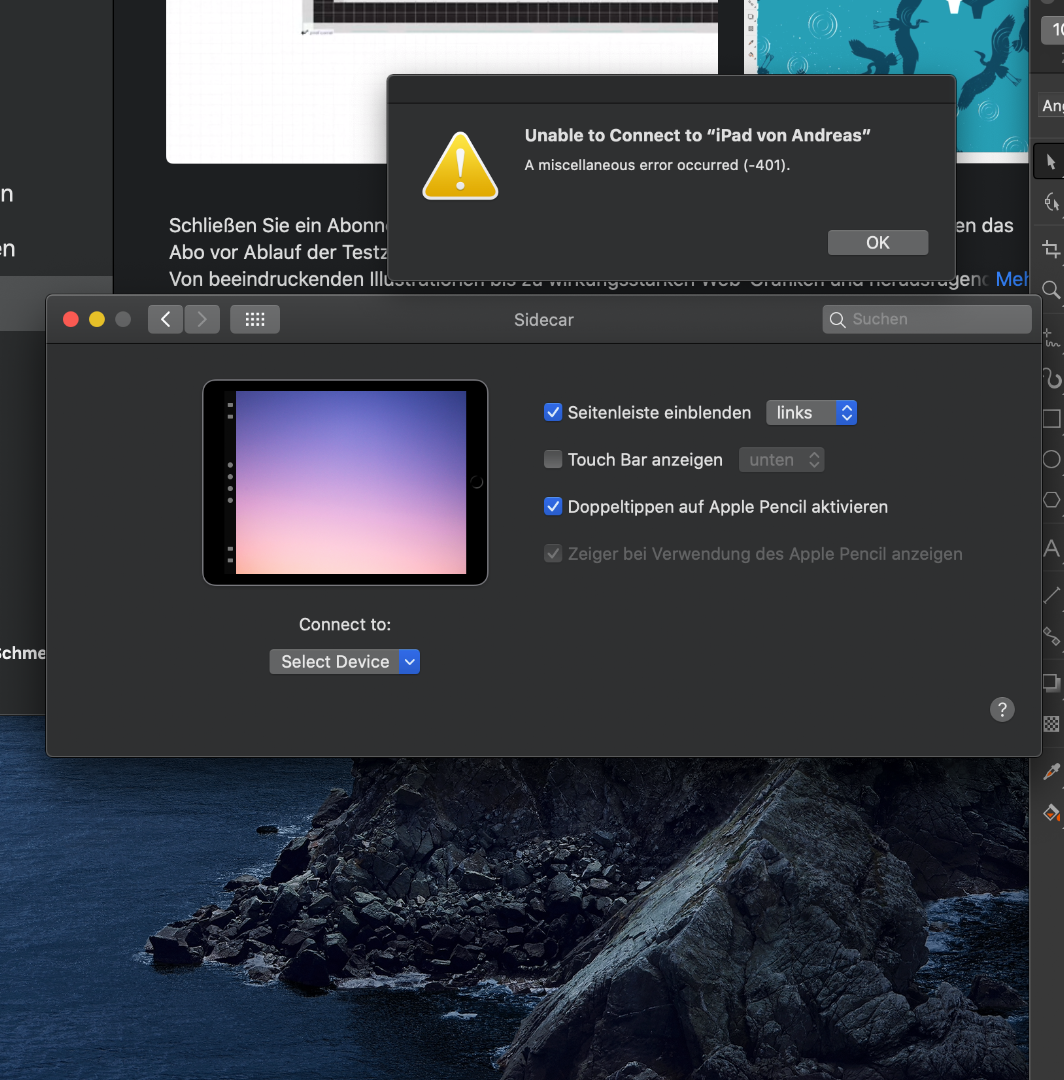Viewport: 1064px width, 1080px height.
Task: Uncheck Doppeltippen auf Apple Pencil aktivieren
Action: 553,506
